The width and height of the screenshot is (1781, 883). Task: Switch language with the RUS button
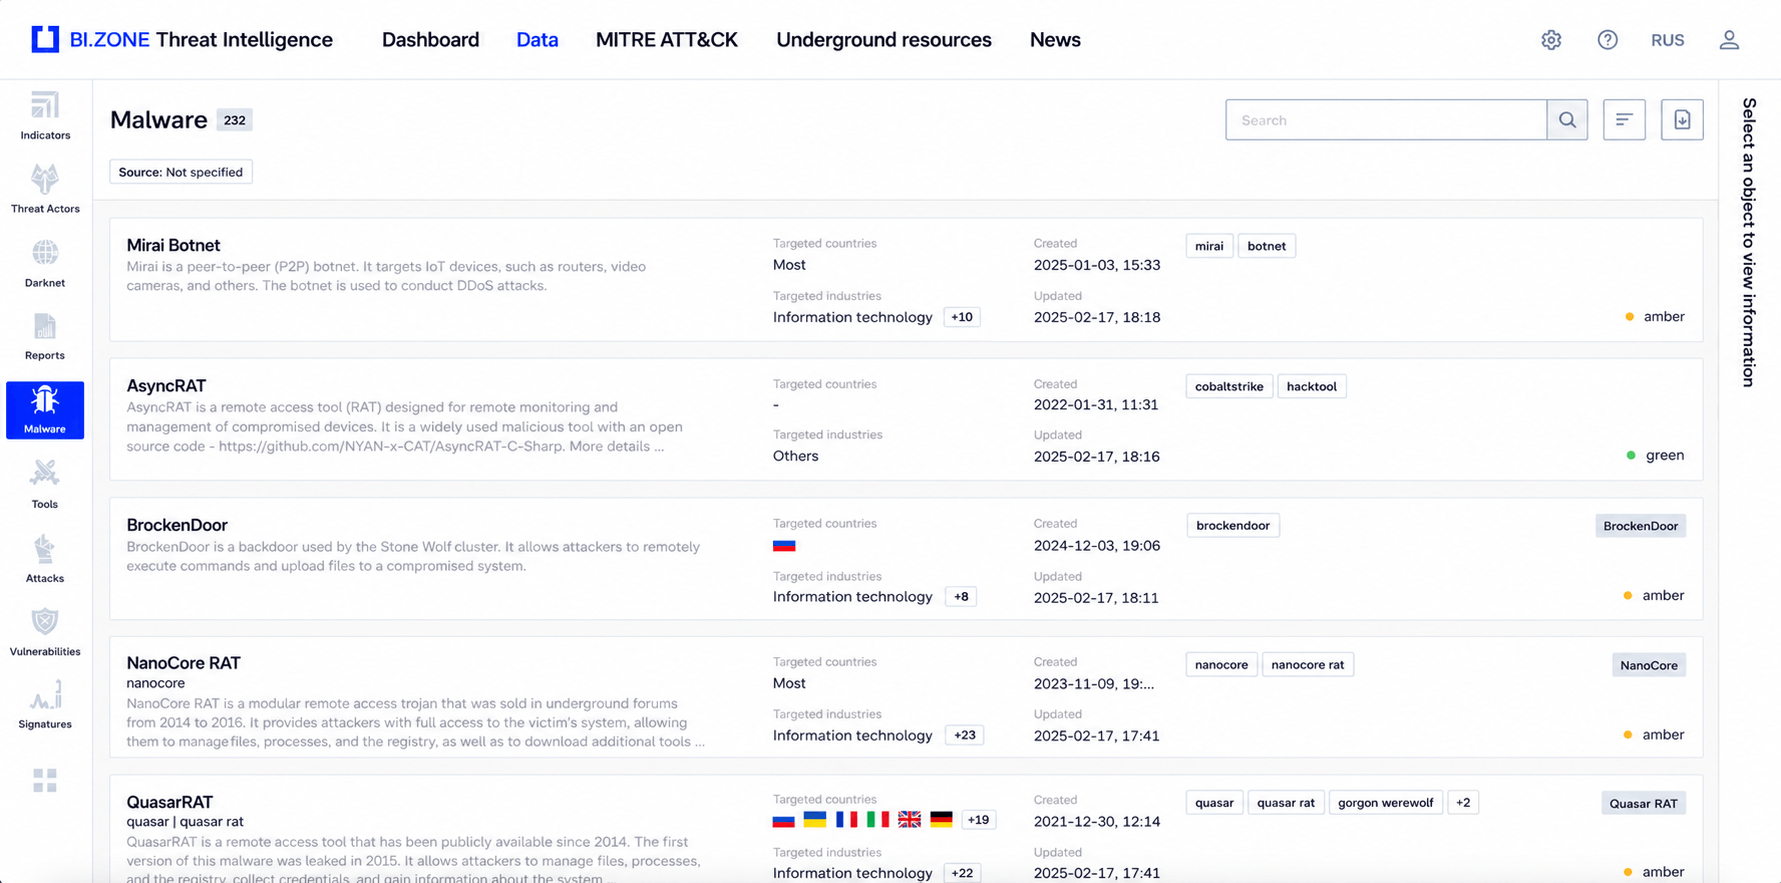coord(1667,40)
